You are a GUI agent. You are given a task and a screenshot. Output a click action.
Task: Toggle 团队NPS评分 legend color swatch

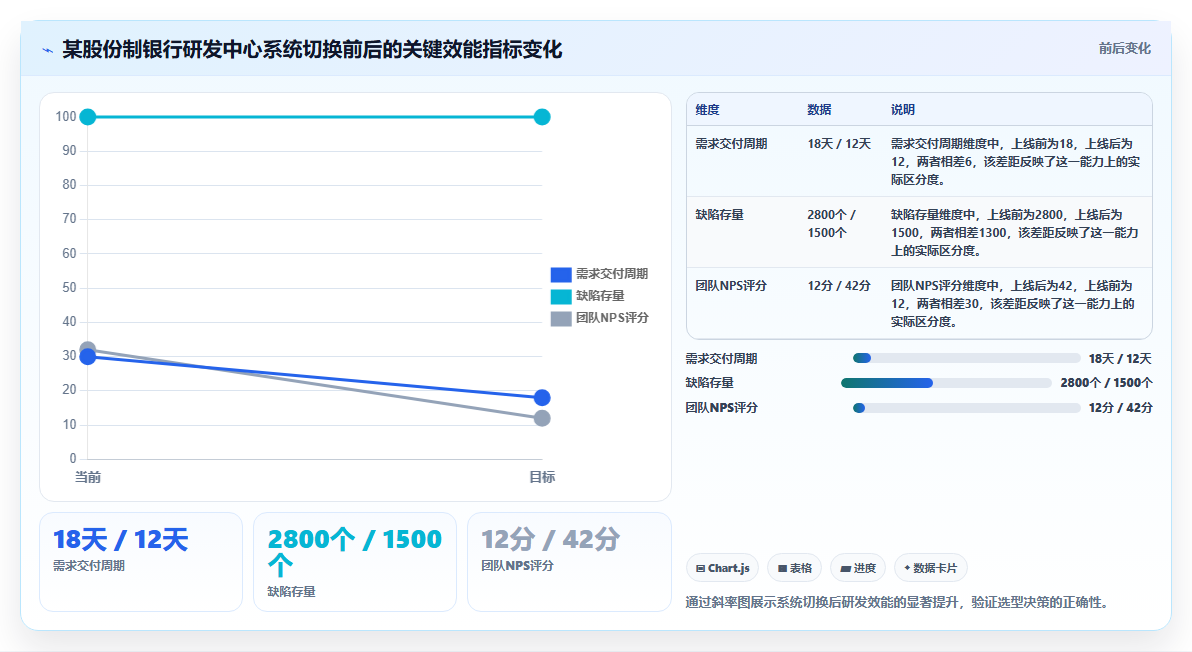(x=561, y=318)
